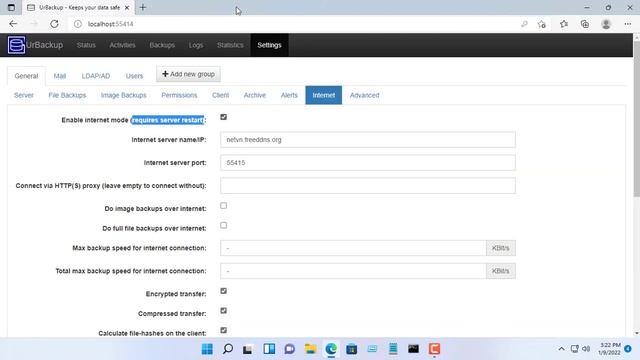Click the zoom magnifier icon in address bar
This screenshot has height=360, width=640.
pos(524,24)
